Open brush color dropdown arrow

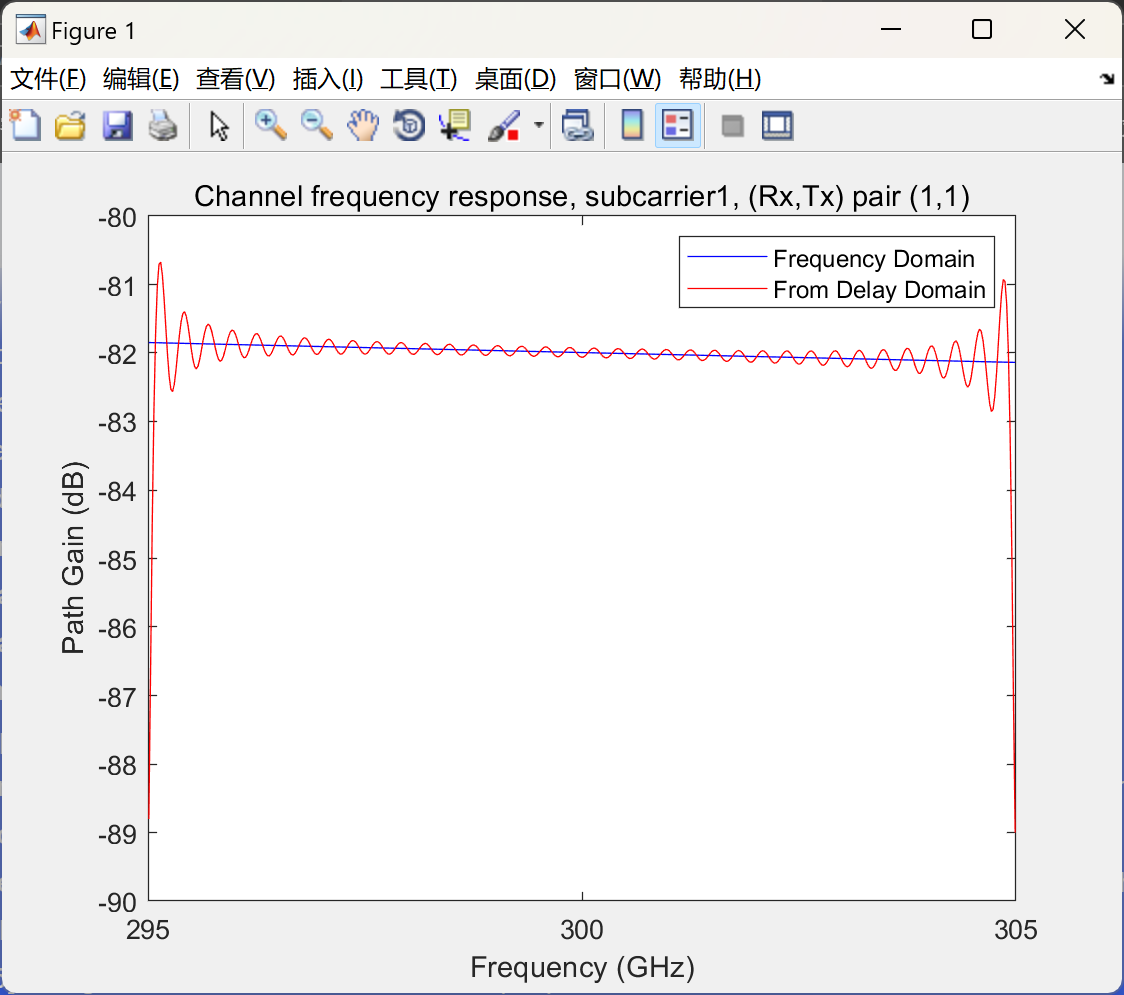point(538,125)
